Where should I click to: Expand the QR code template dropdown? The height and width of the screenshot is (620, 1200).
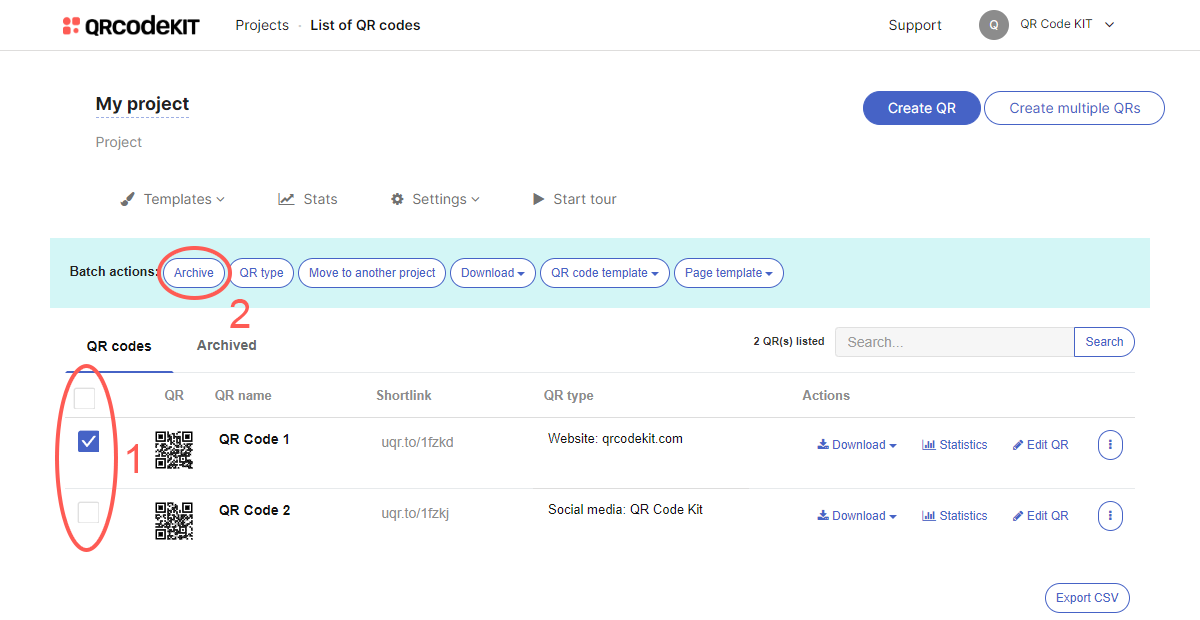(x=604, y=272)
